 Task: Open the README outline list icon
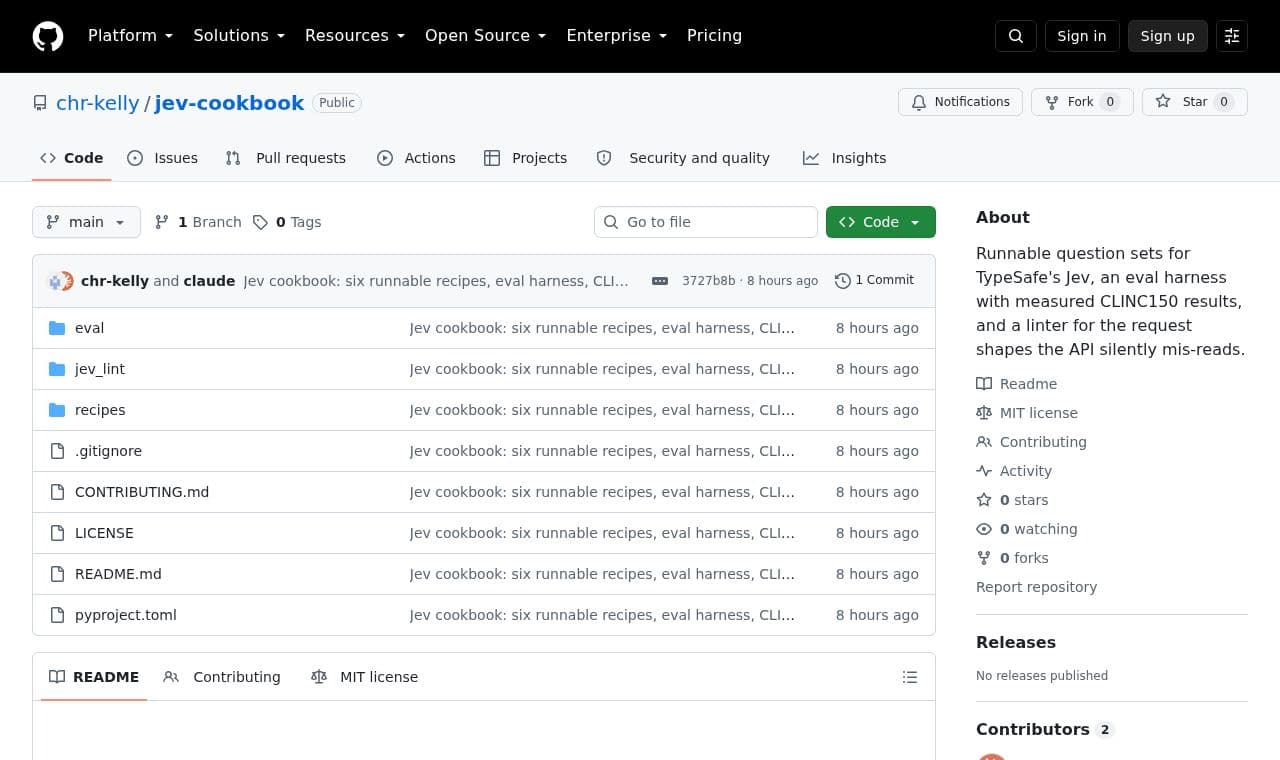[x=910, y=677]
